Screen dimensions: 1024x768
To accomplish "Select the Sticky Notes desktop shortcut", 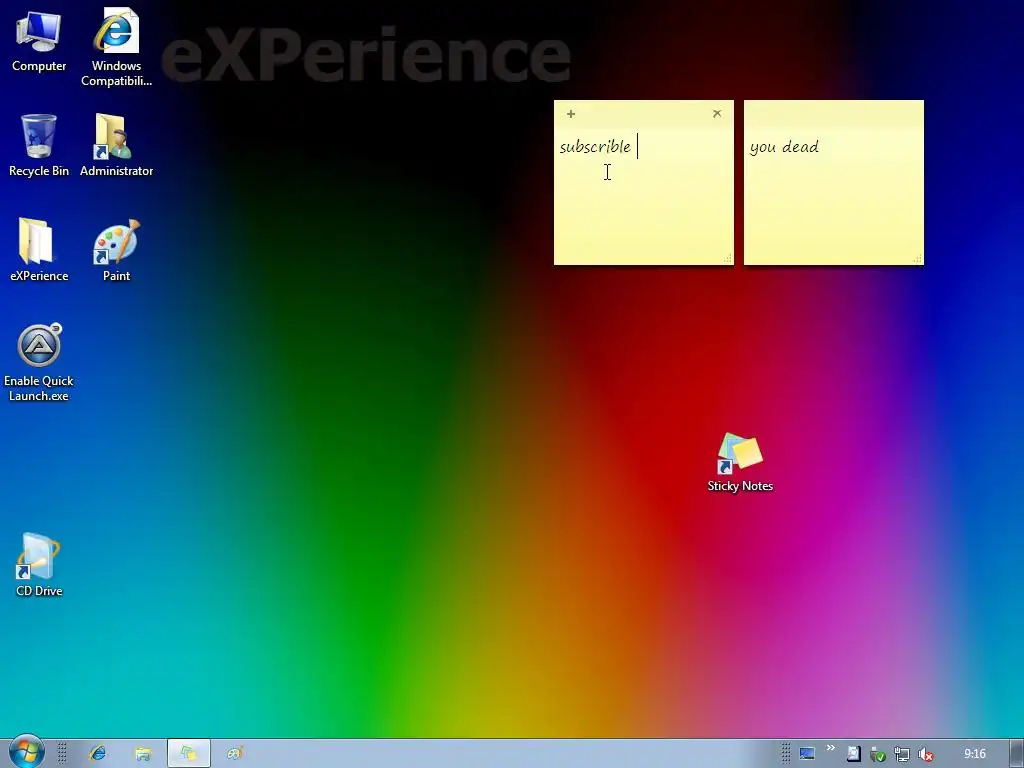I will coord(740,462).
